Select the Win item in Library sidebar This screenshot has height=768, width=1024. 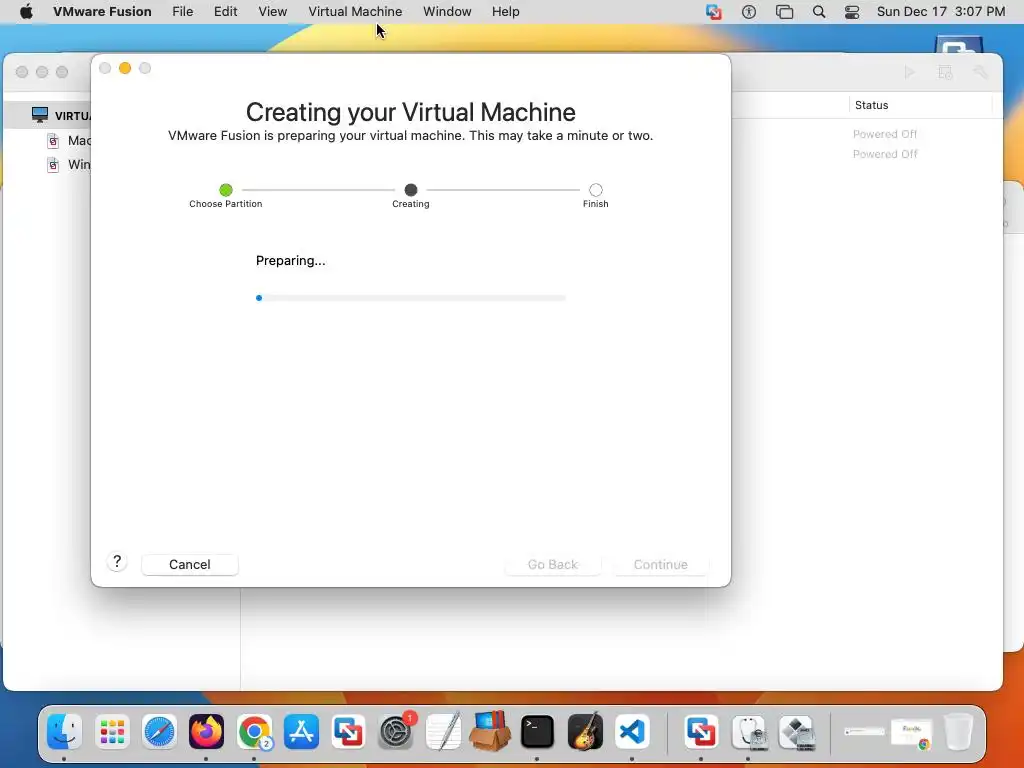tap(79, 165)
